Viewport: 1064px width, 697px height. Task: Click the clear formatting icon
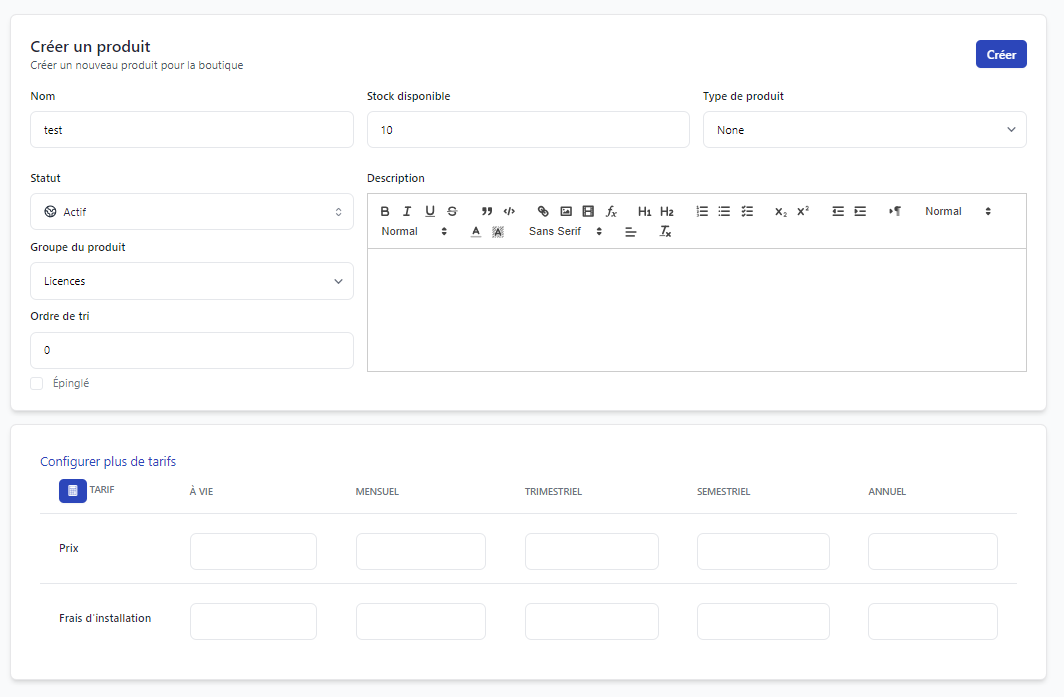tap(665, 231)
